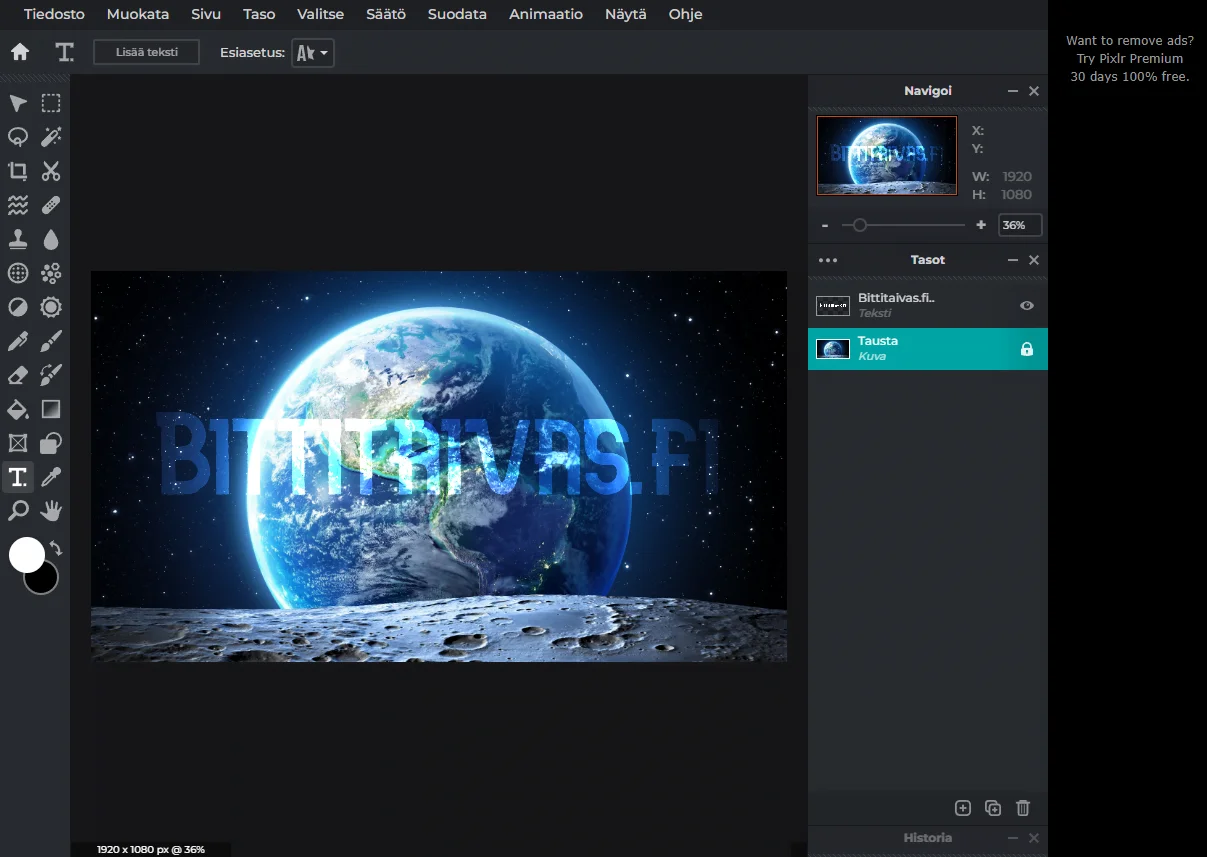Click the Navigoi preview thumbnail

coord(887,155)
